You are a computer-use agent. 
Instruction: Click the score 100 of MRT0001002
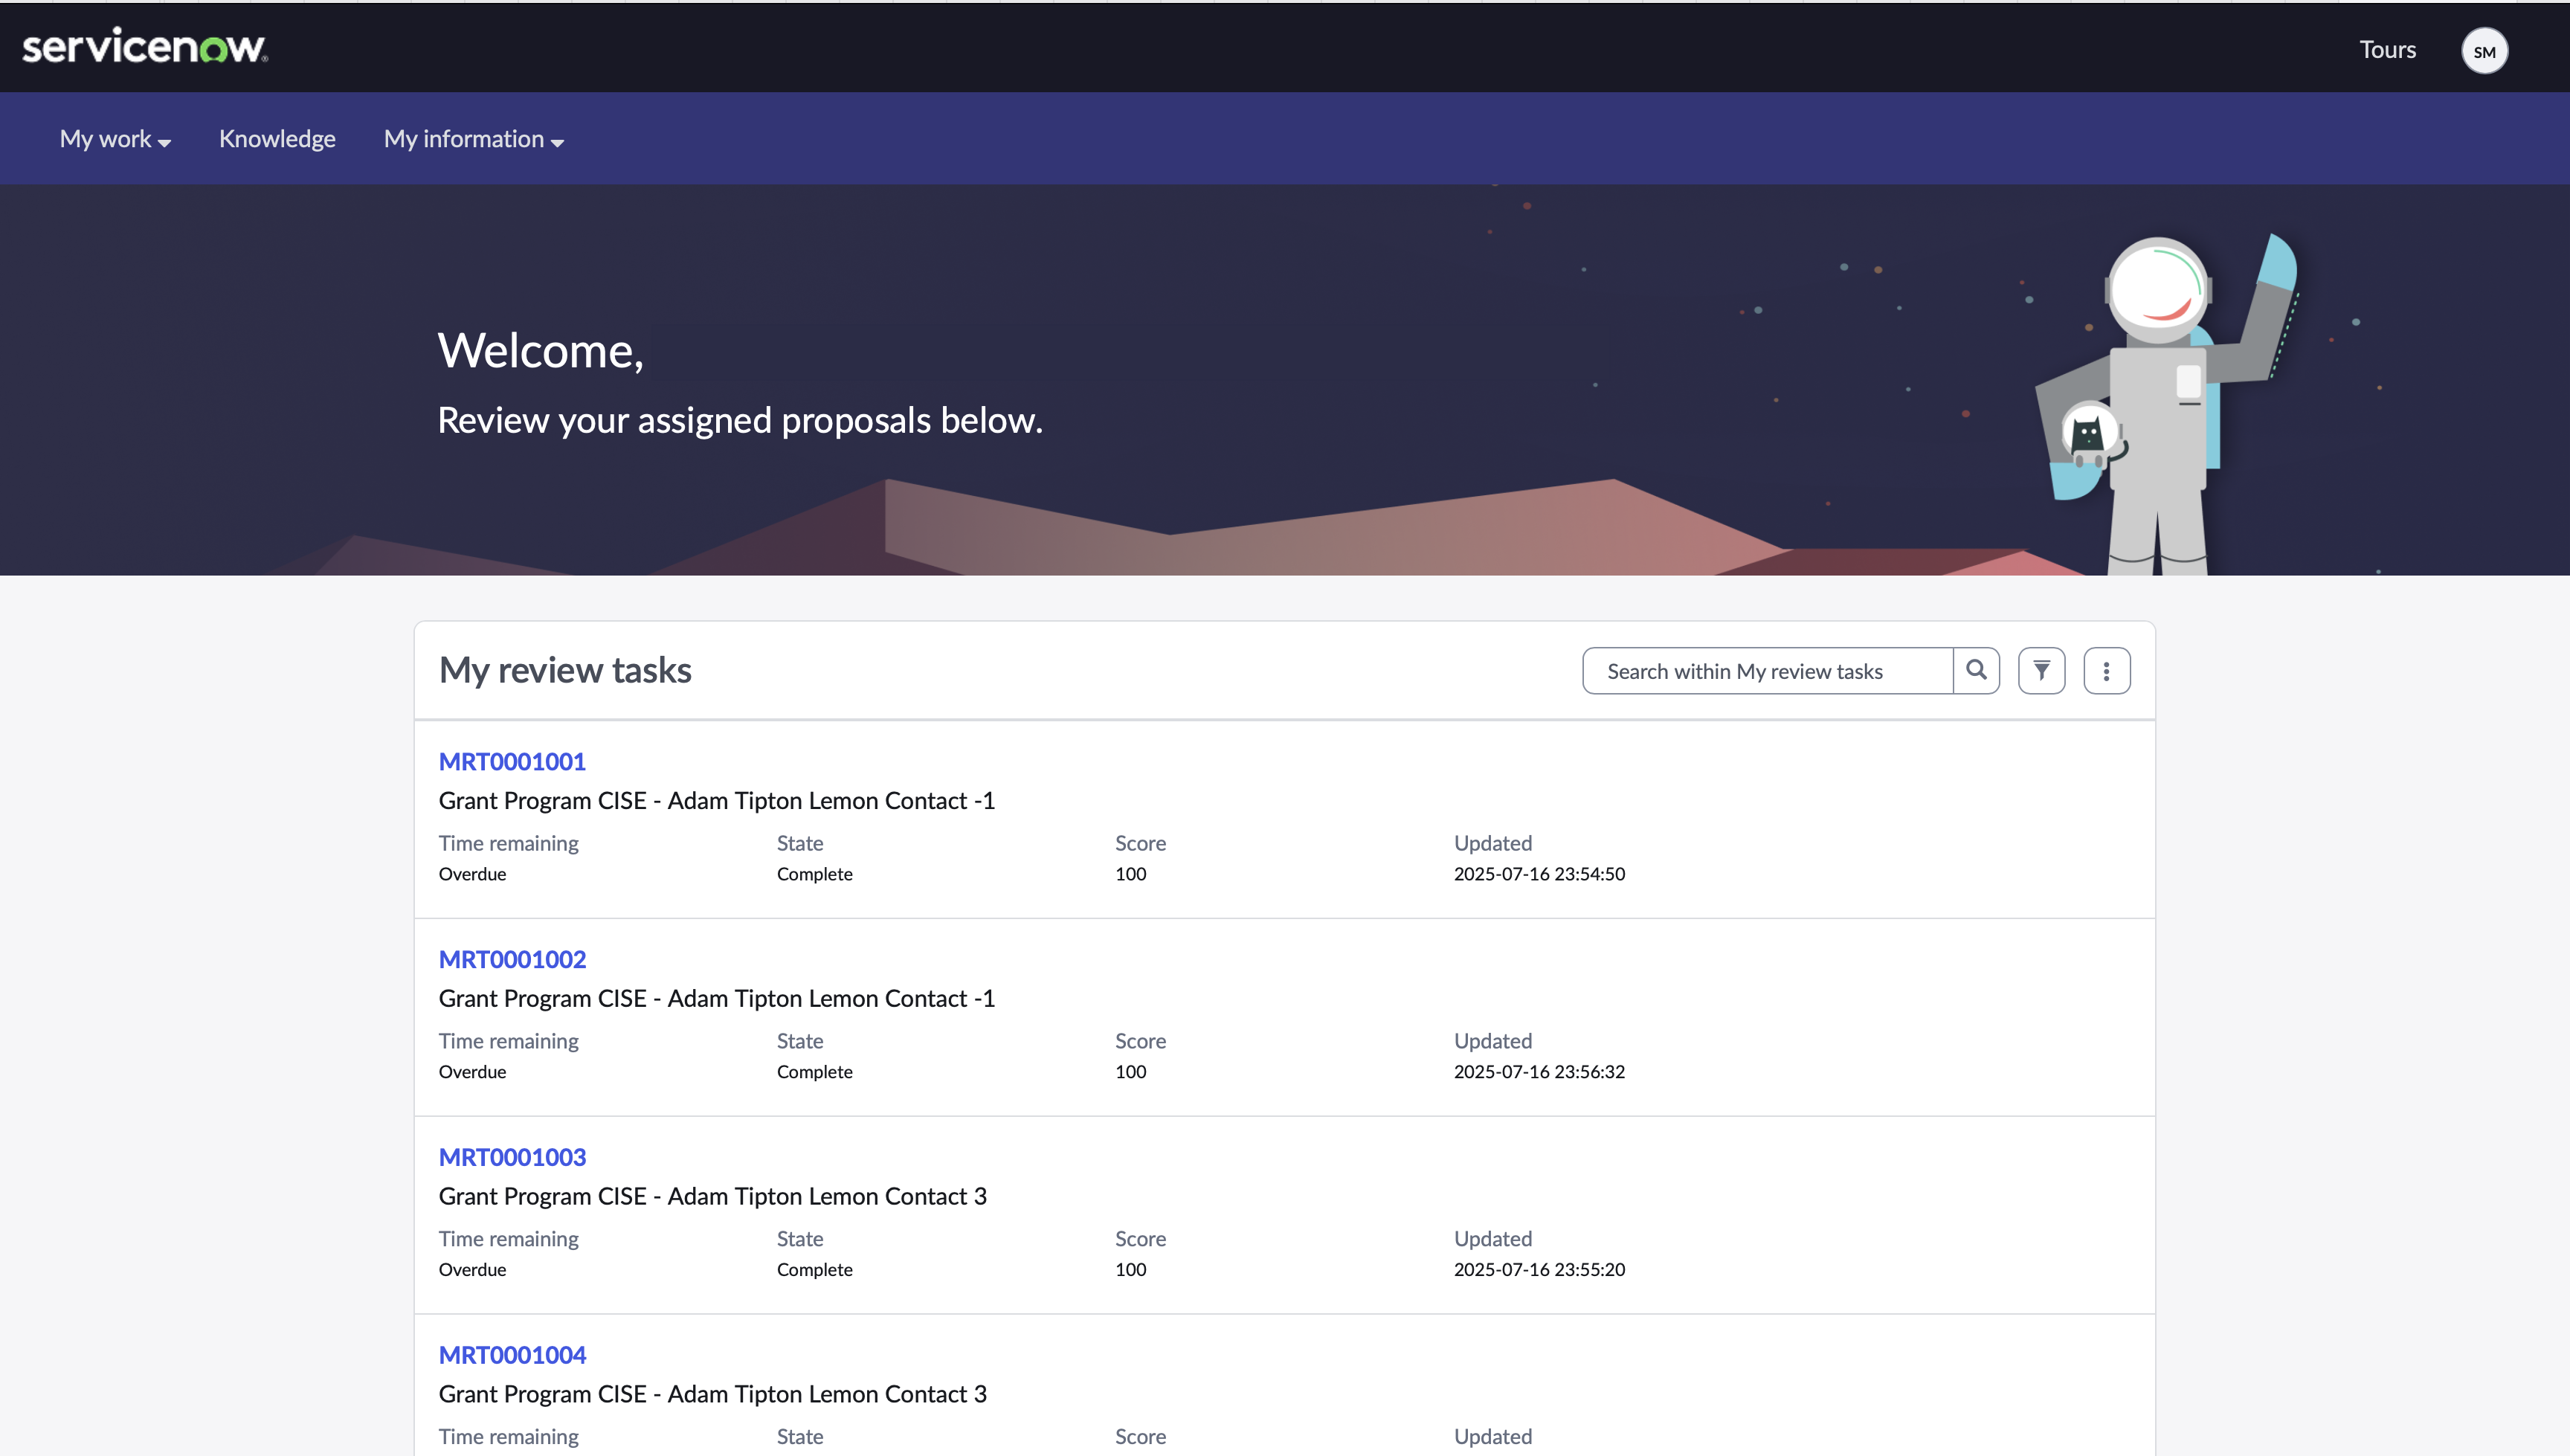click(1130, 1072)
